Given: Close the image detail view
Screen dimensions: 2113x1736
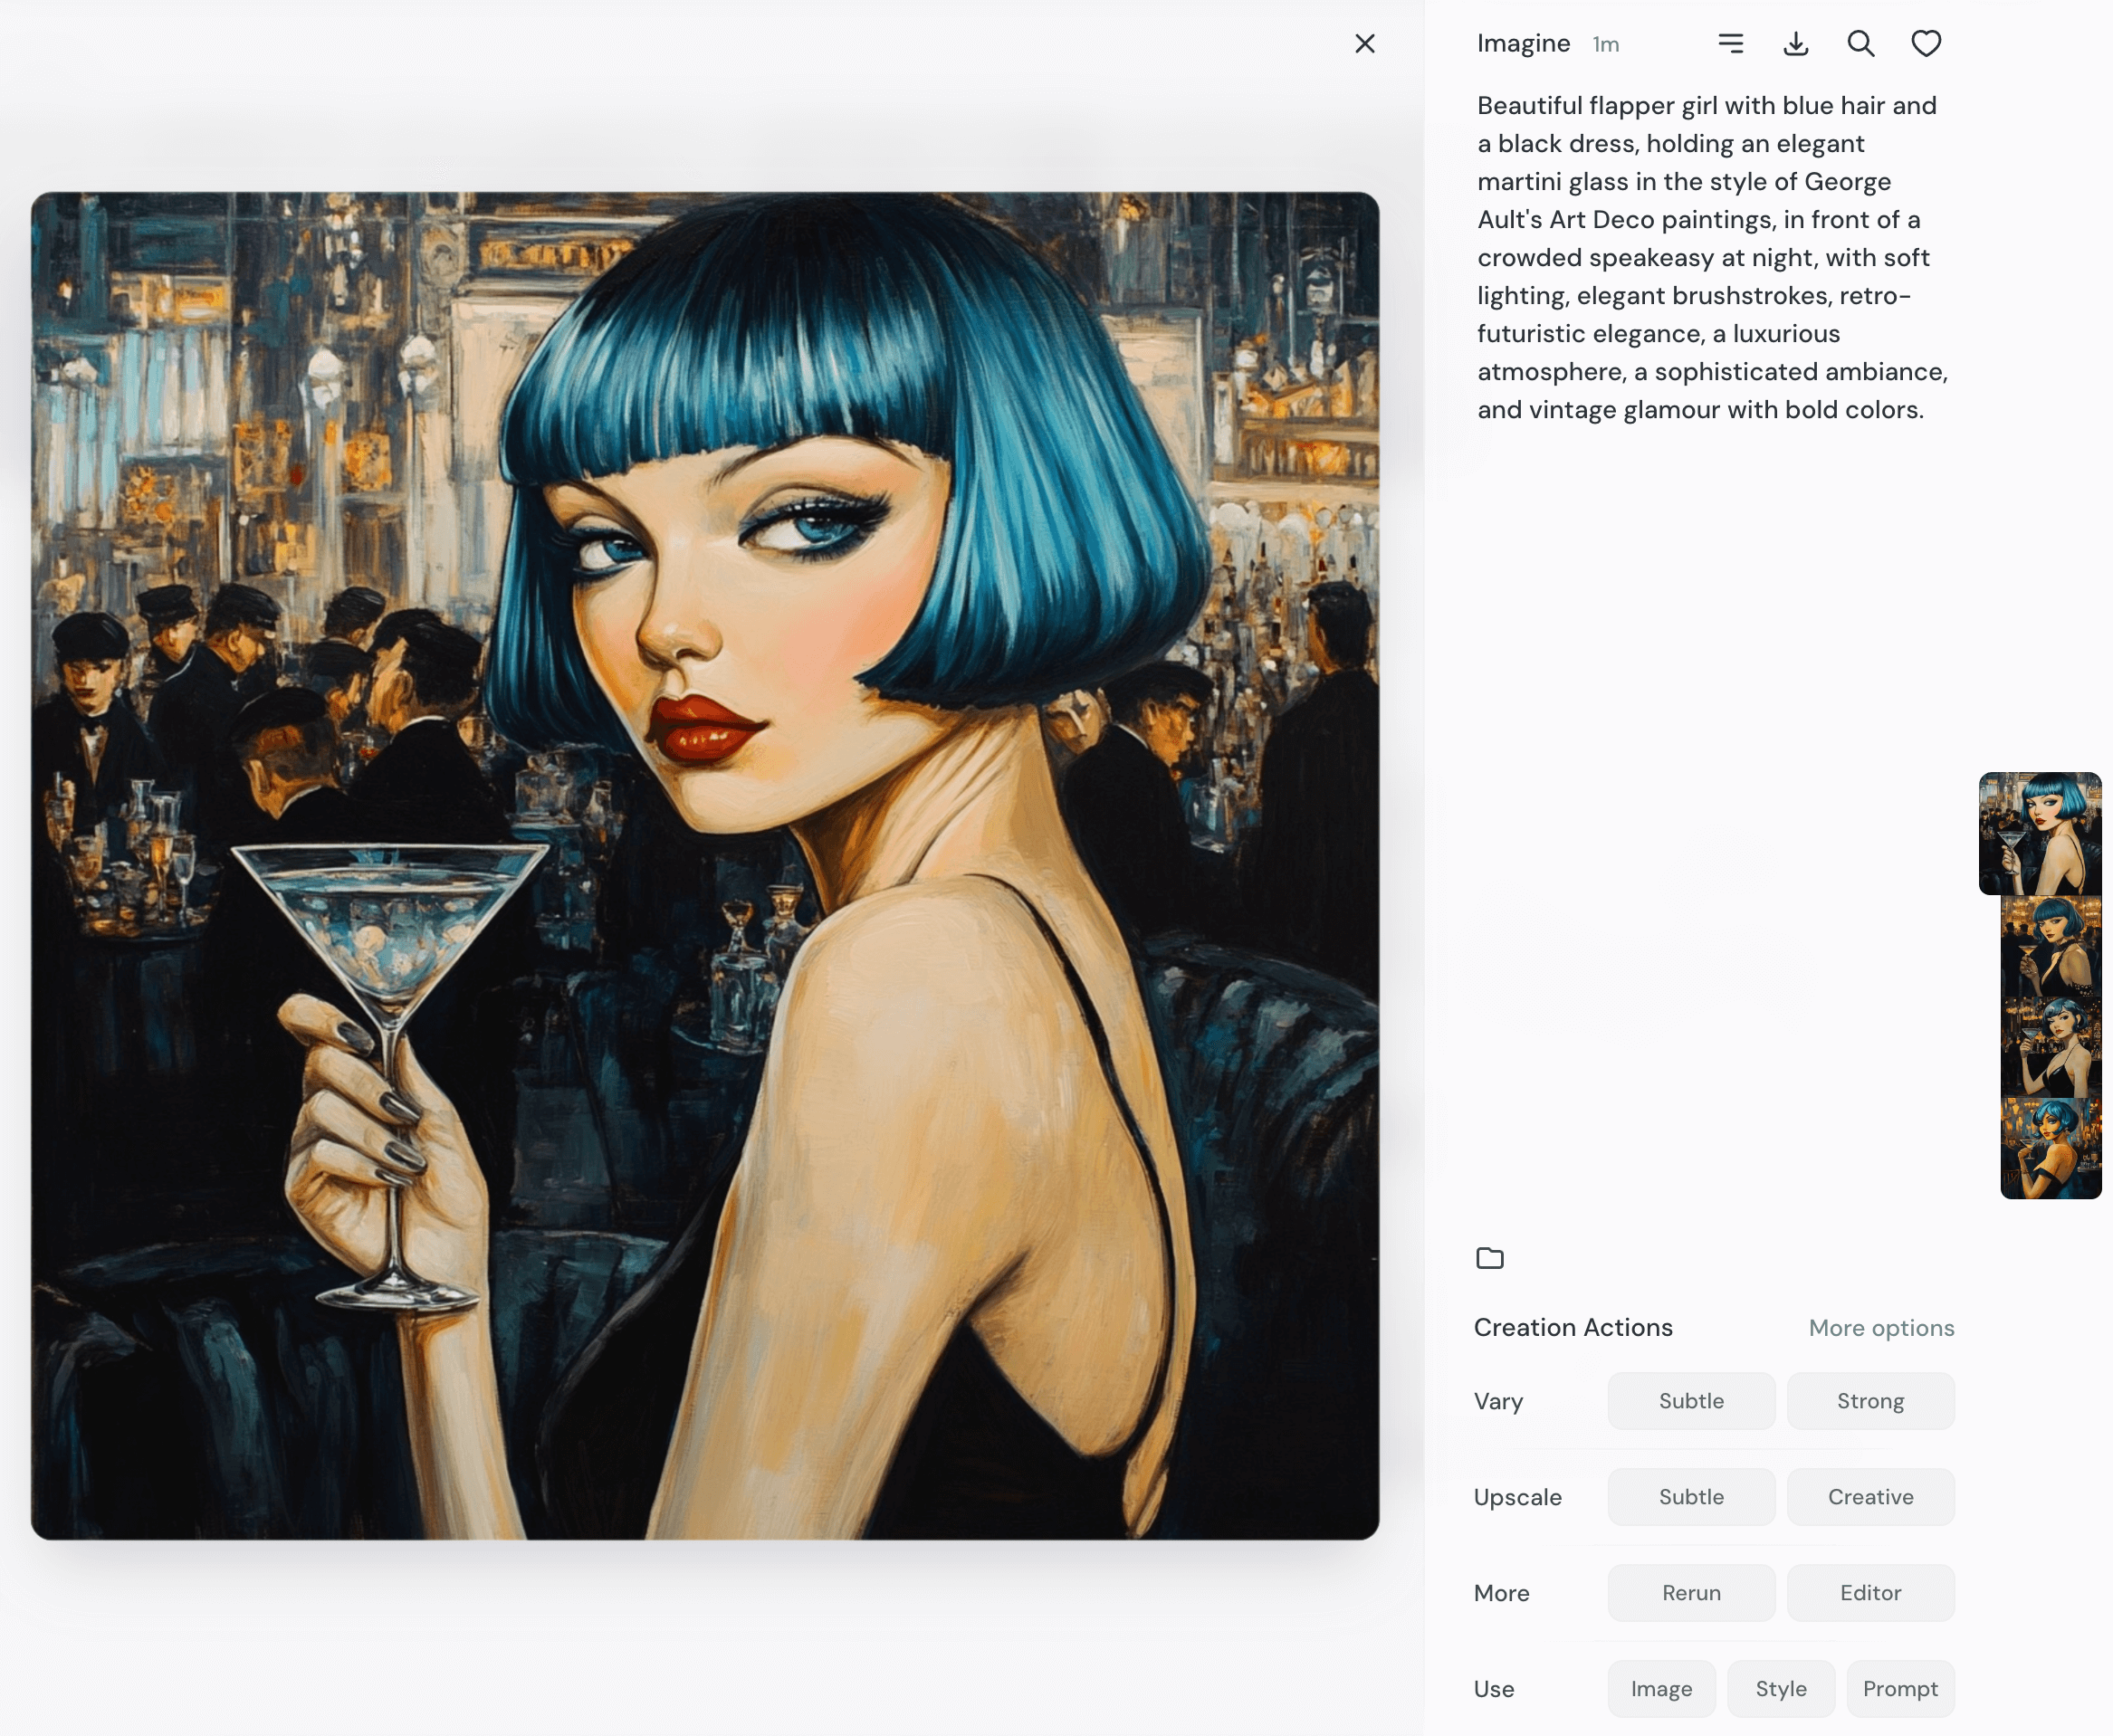Looking at the screenshot, I should (1364, 44).
